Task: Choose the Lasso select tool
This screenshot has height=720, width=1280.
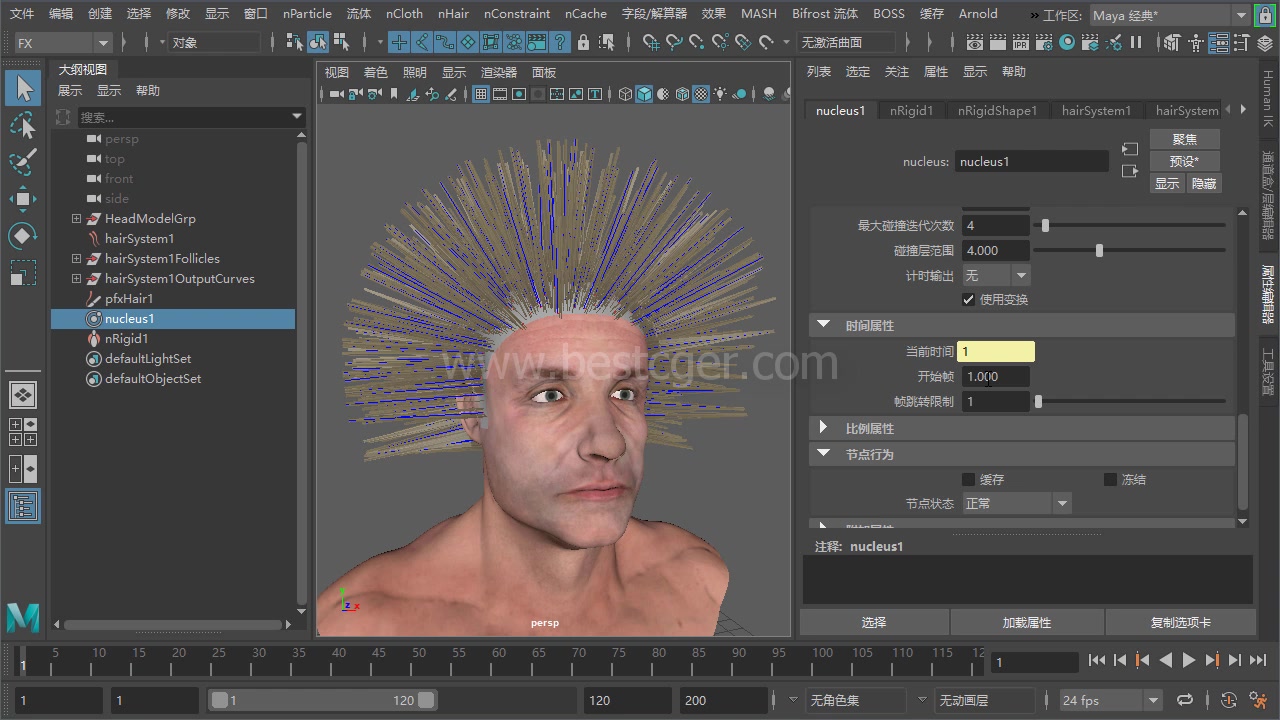Action: tap(22, 125)
